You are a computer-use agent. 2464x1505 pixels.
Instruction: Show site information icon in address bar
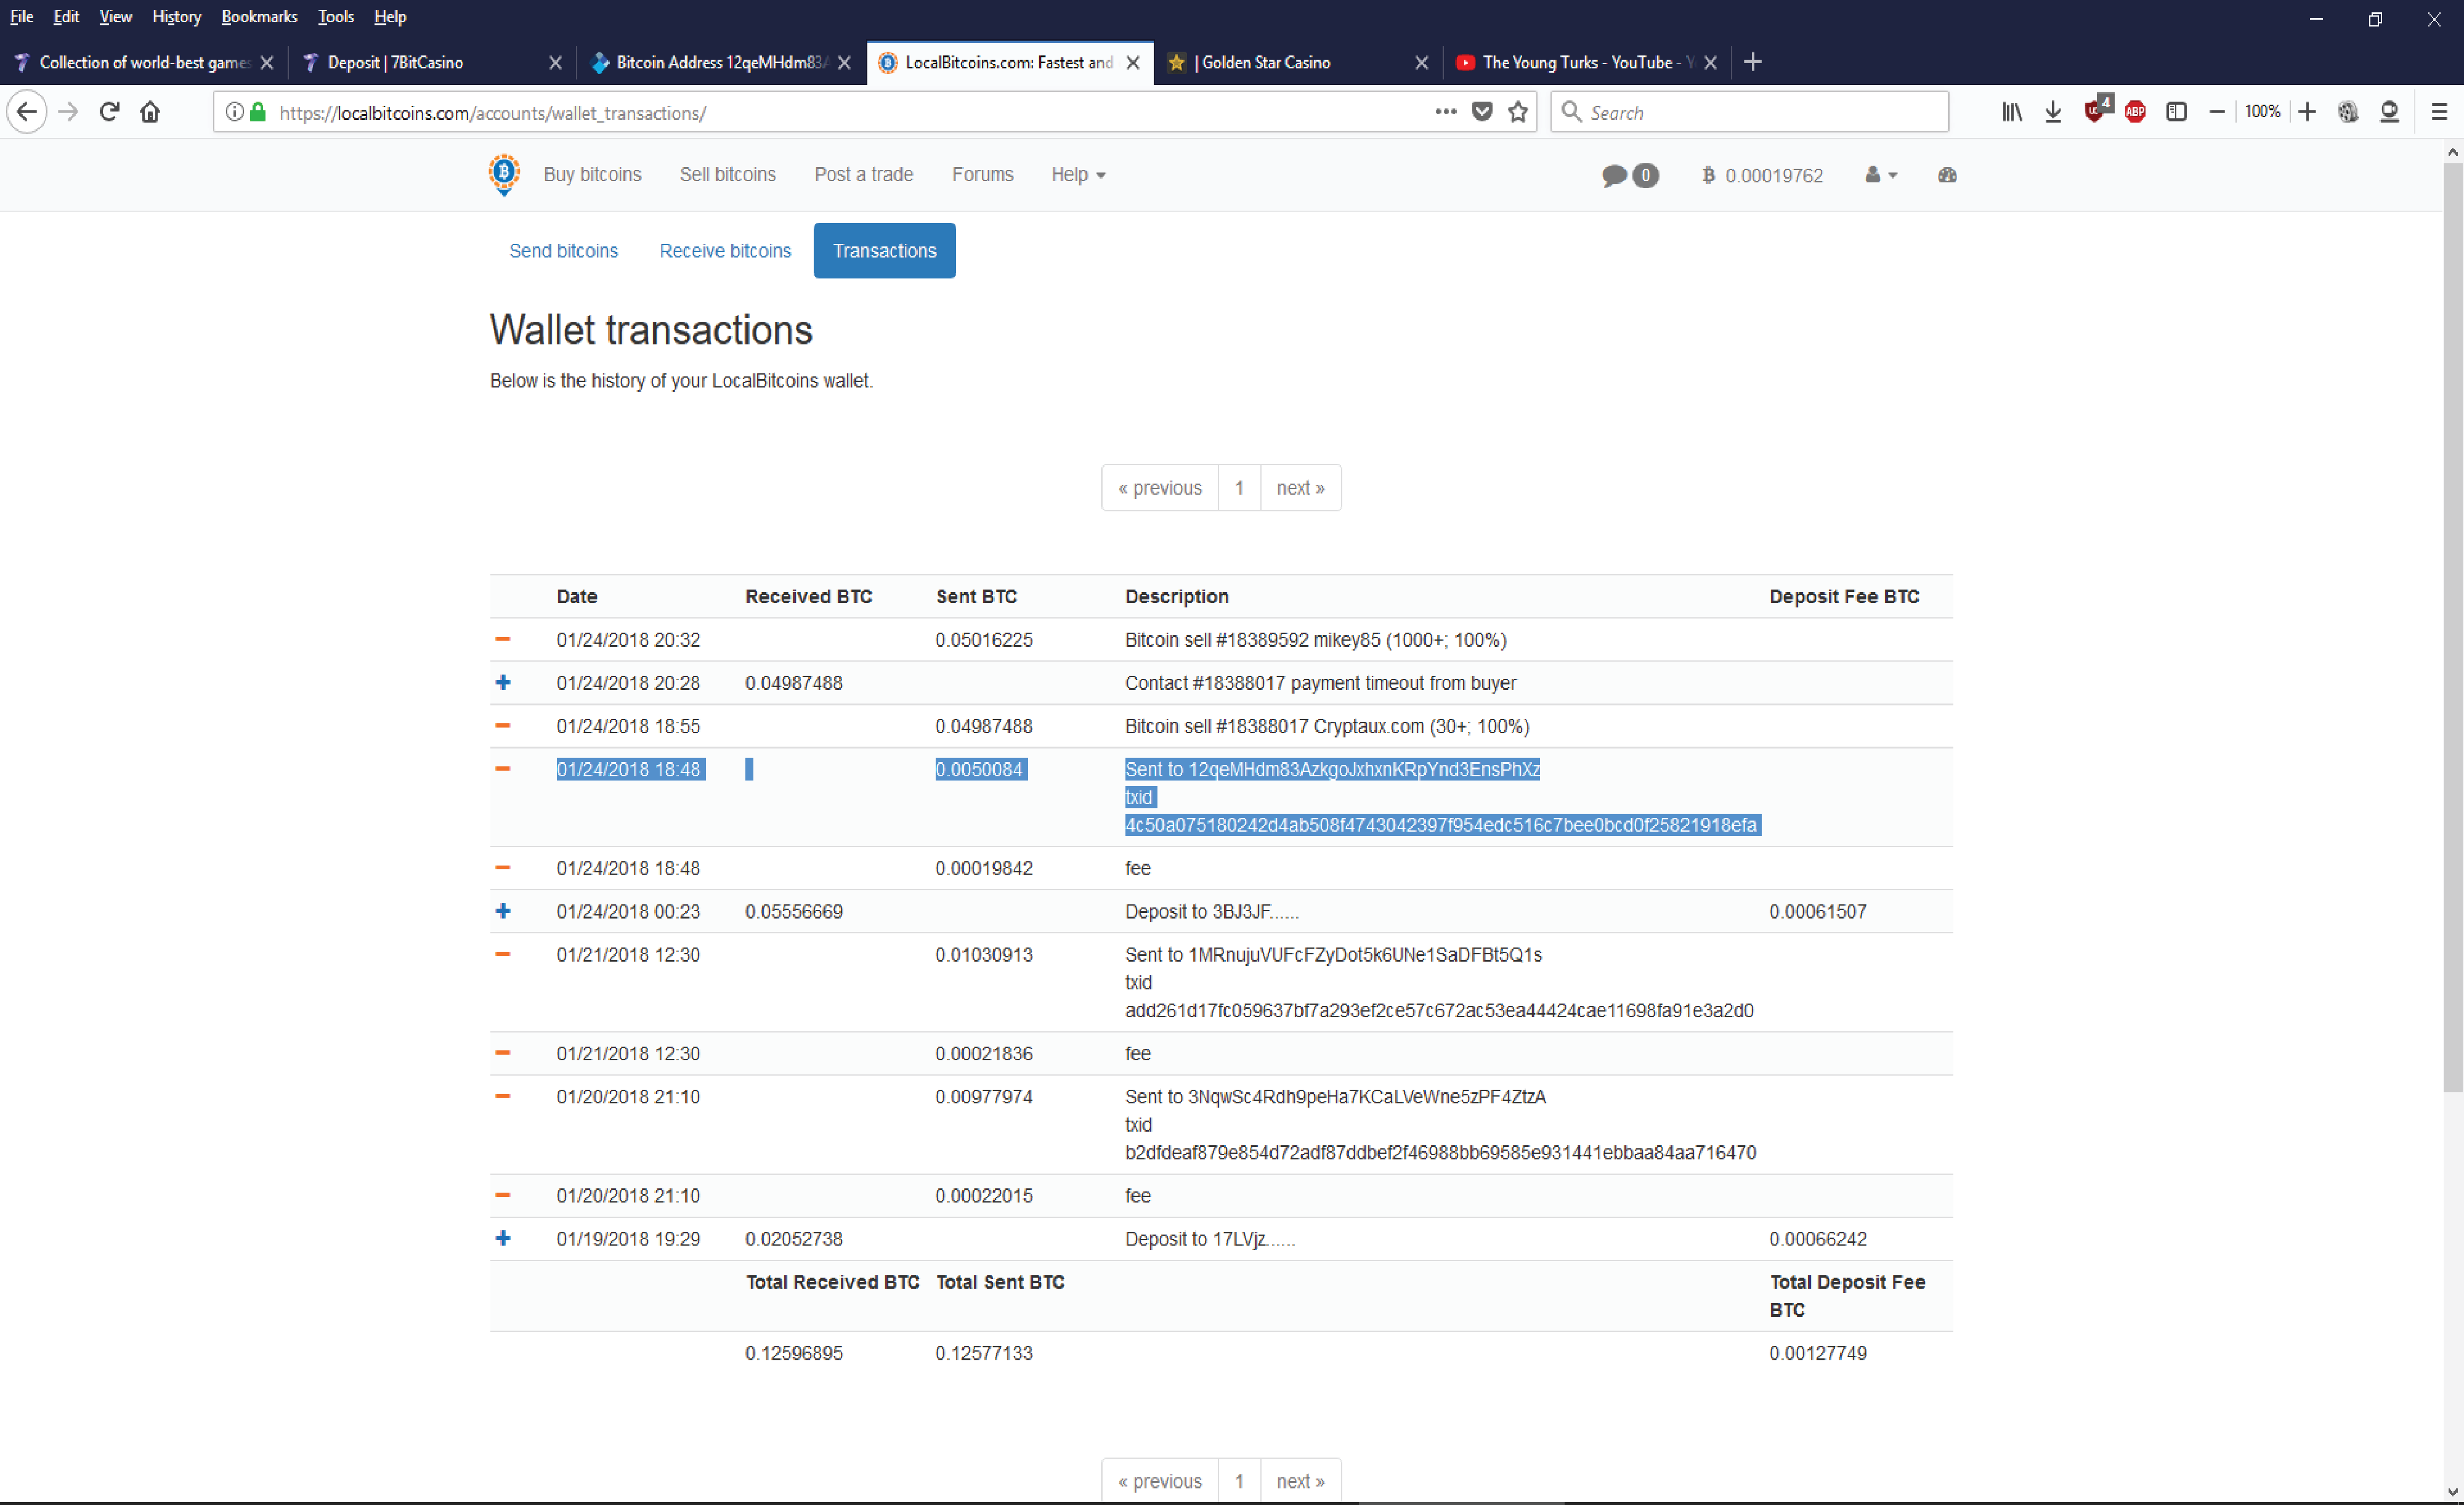click(x=234, y=112)
